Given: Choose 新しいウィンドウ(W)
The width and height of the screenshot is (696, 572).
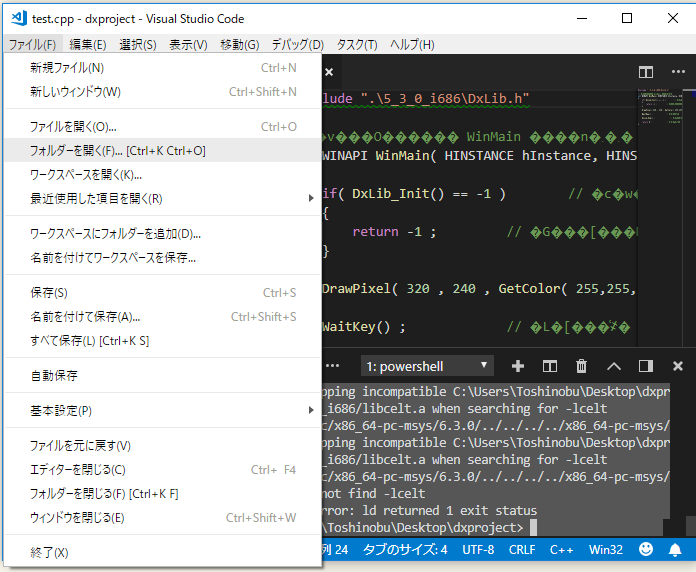Looking at the screenshot, I should [162, 91].
